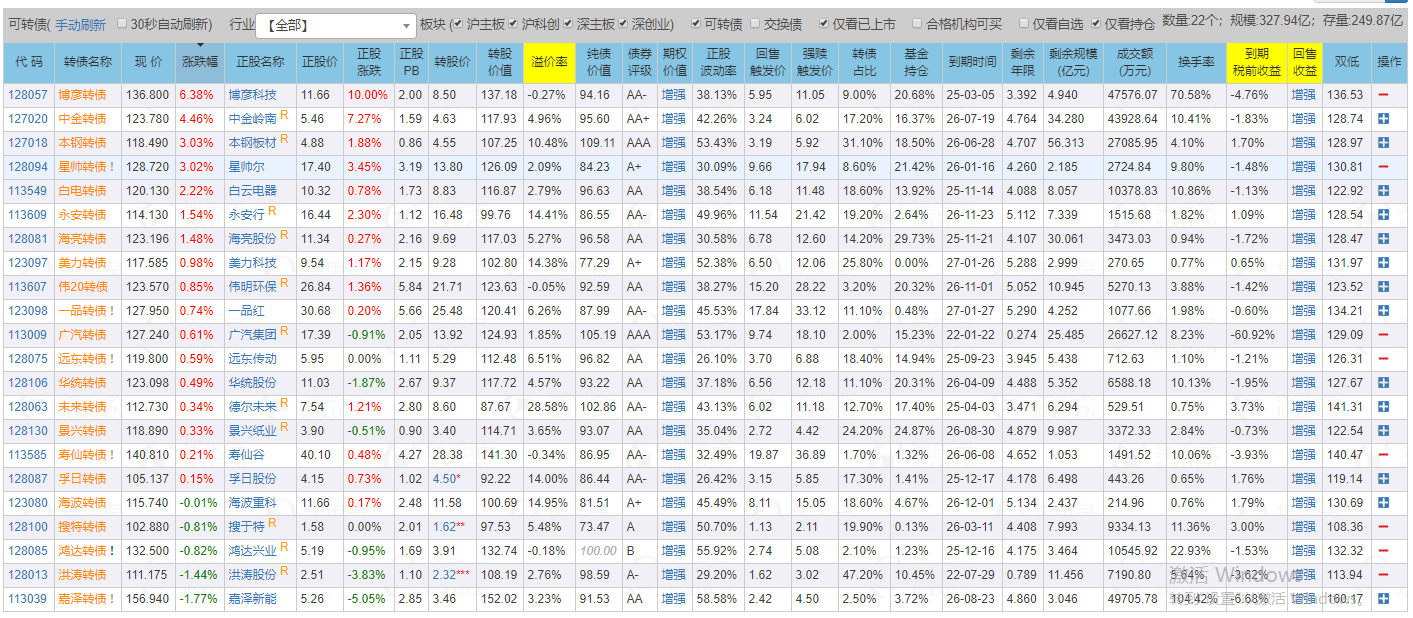Toggle the 深创业 board checkbox
Viewport: 1413px width, 618px height.
coord(623,24)
